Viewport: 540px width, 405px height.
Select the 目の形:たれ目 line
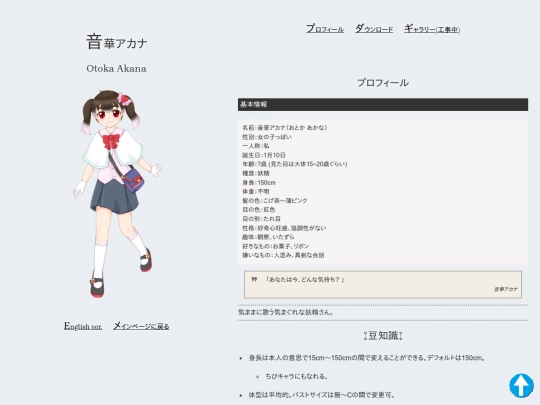(x=261, y=219)
